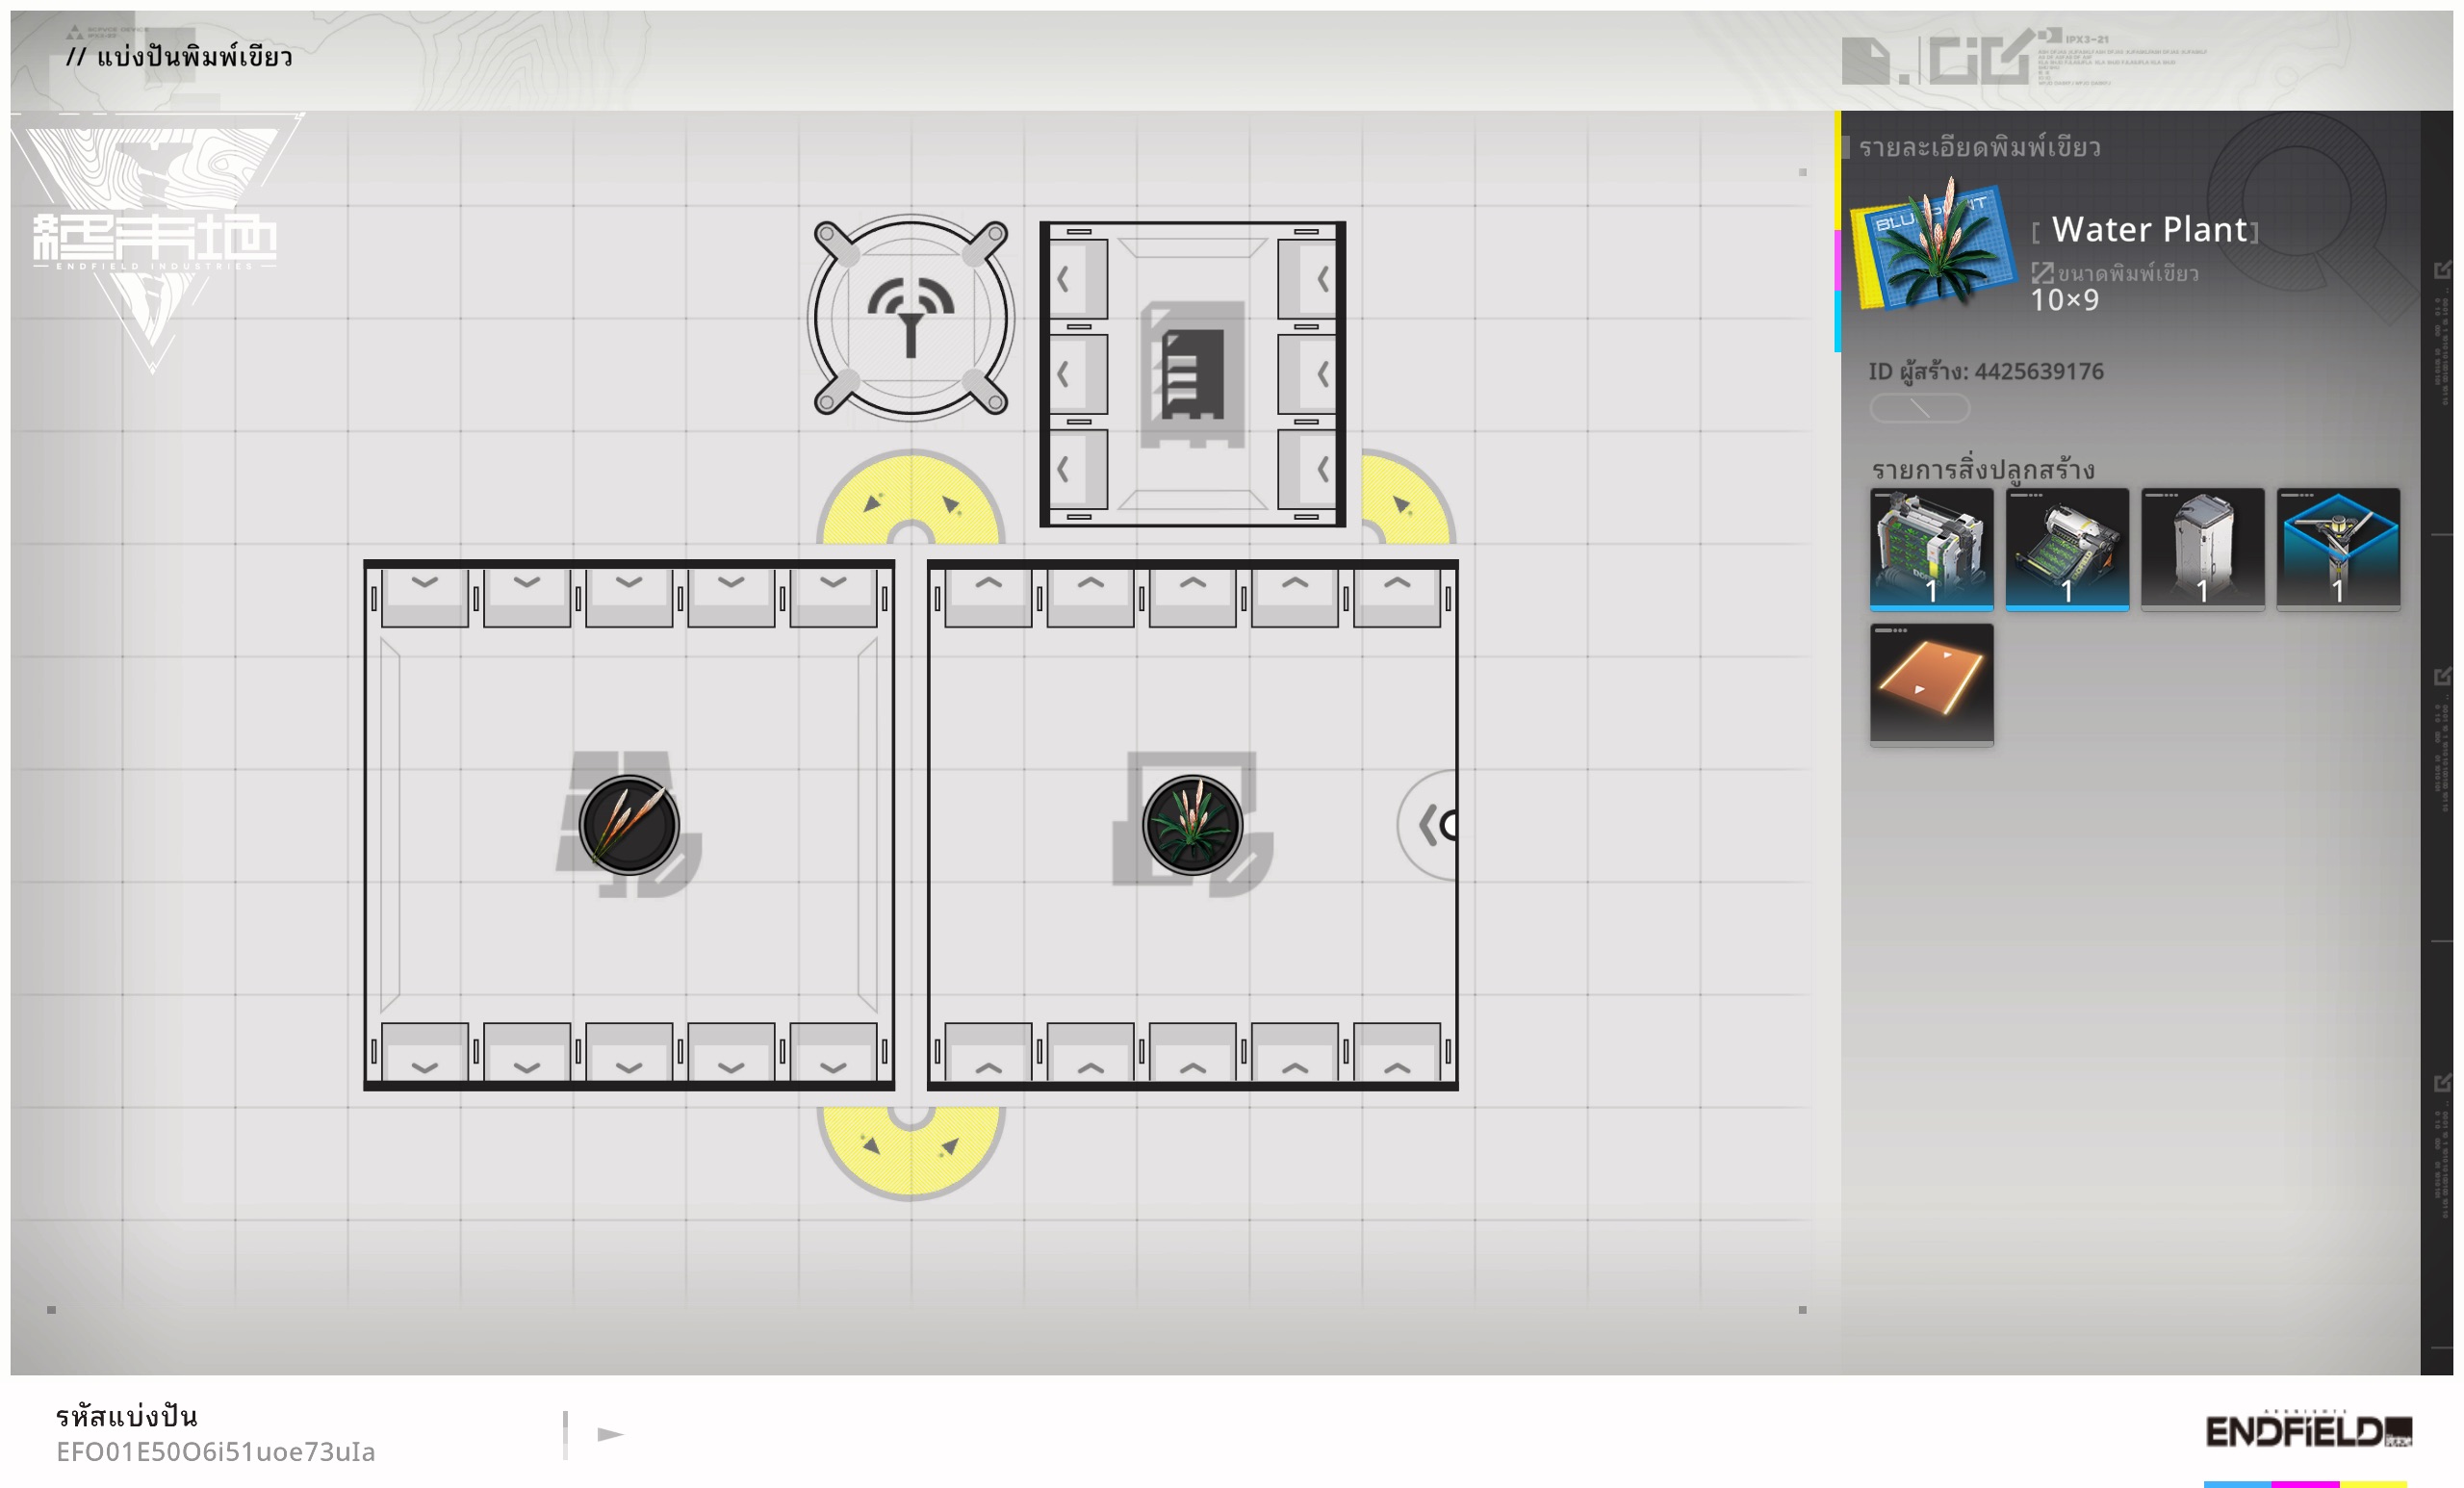Screen dimensions: 2464x1488
Task: Click the green plant item in the right machine
Action: pyautogui.click(x=1192, y=825)
